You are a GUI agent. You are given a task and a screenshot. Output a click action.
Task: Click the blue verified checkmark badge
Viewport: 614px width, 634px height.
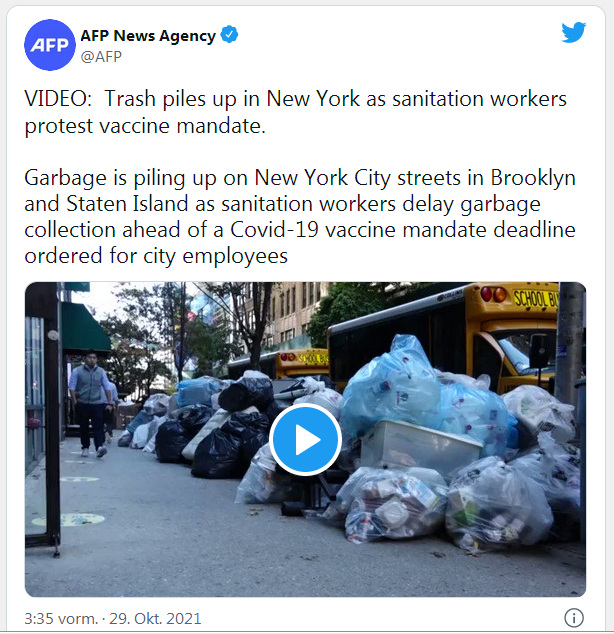pos(229,35)
